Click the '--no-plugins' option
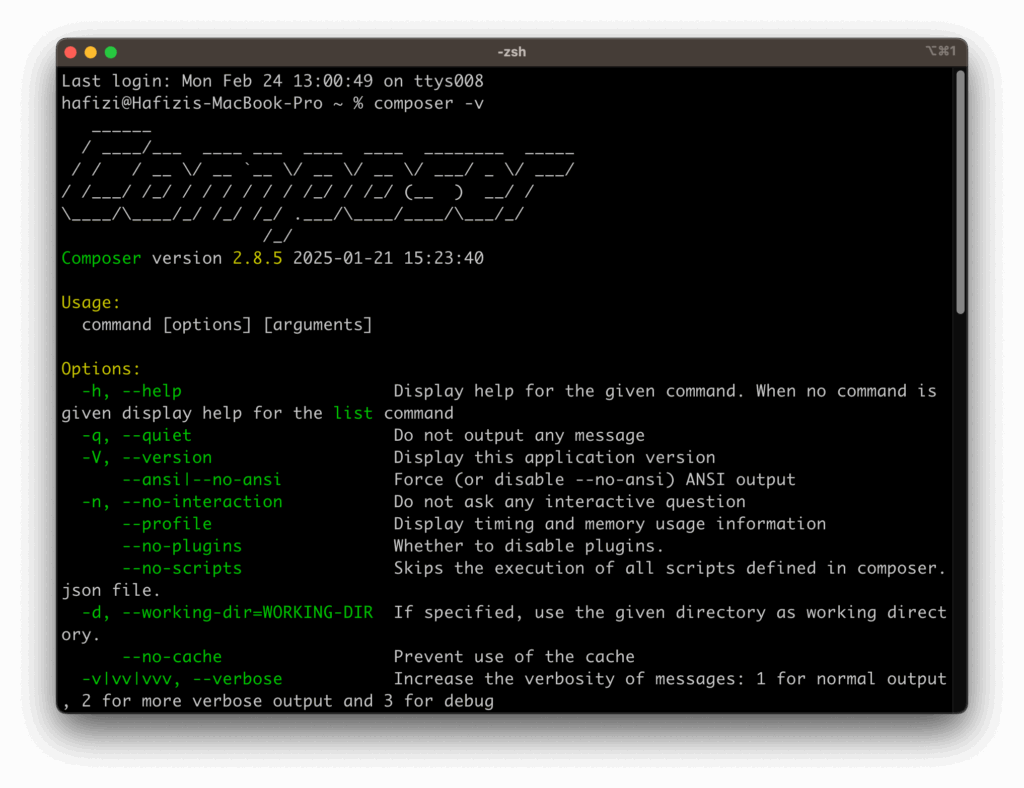Viewport: 1024px width, 788px height. 182,546
